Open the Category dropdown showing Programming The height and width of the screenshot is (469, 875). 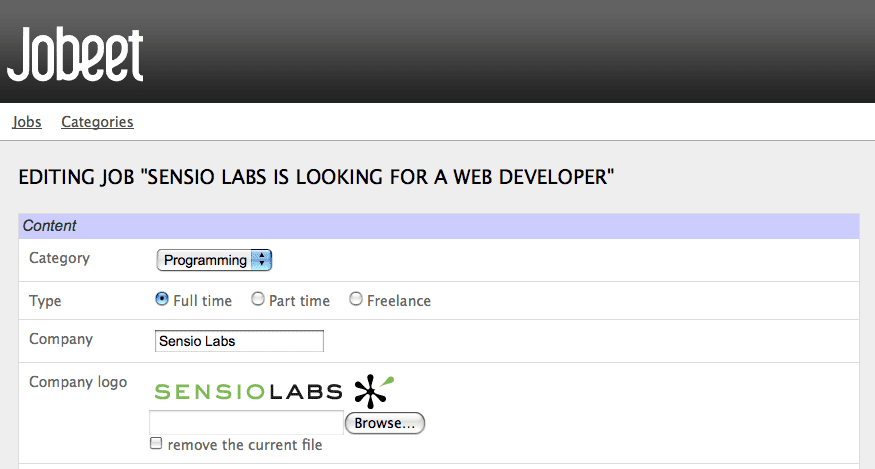(x=214, y=260)
